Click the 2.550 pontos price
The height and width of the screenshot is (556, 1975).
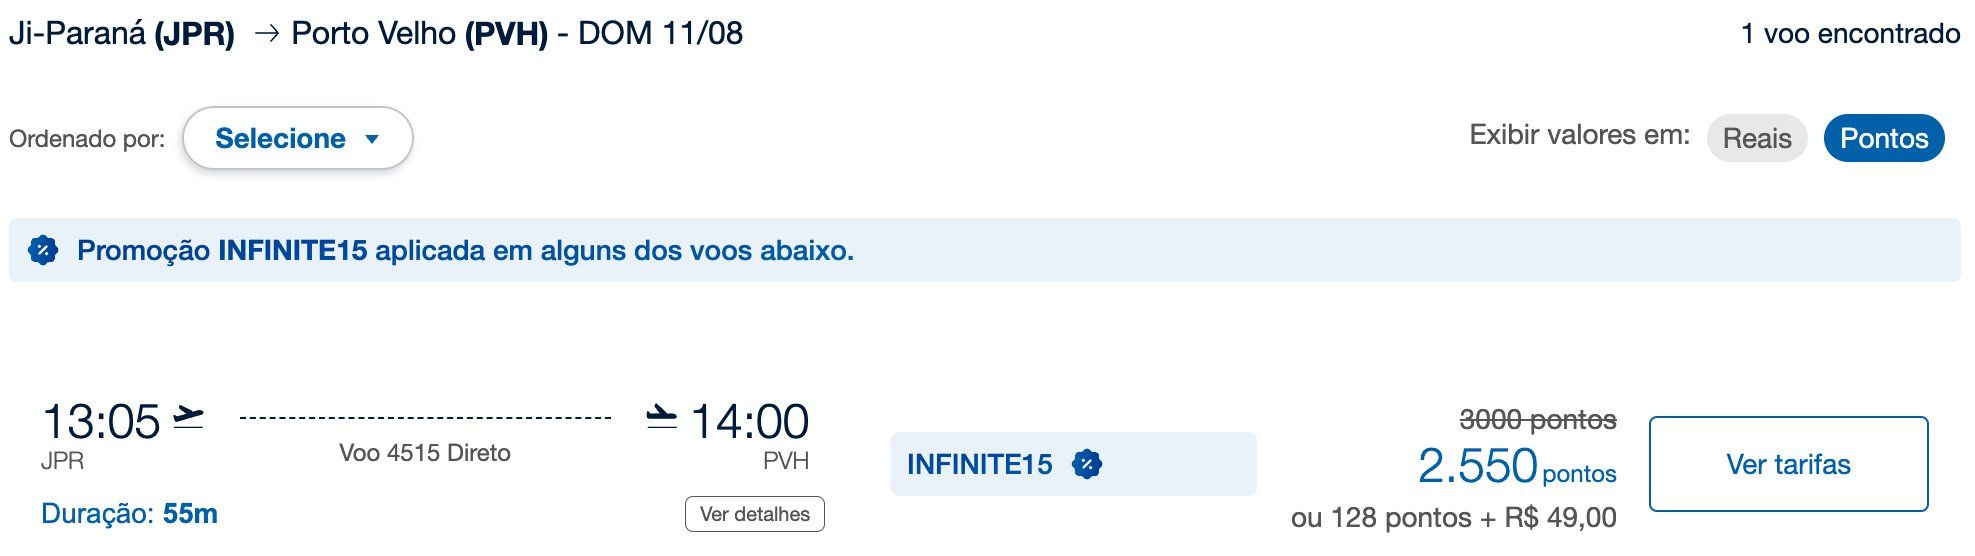[1517, 467]
